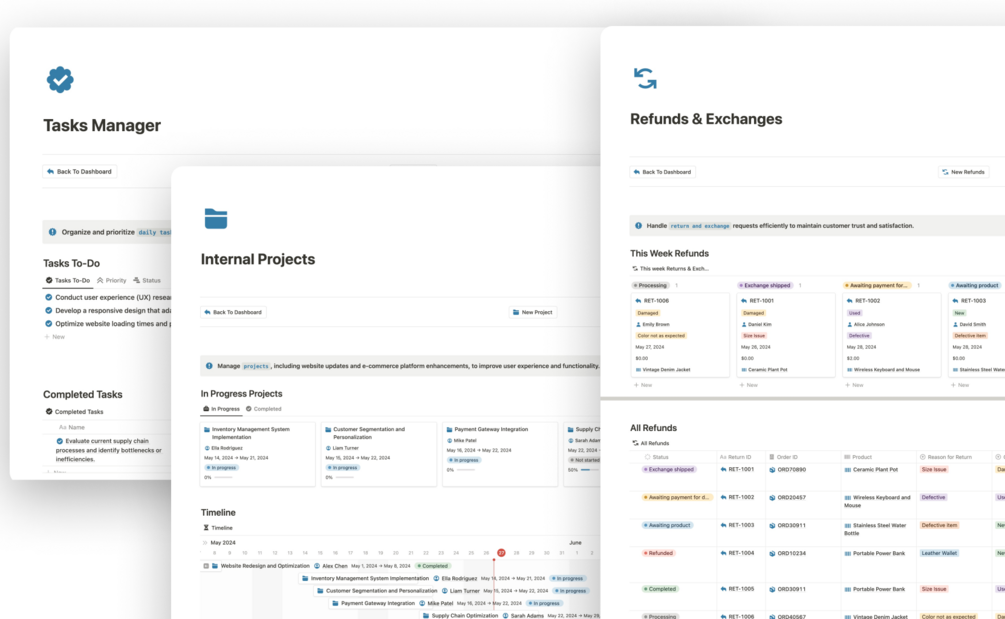This screenshot has height=619, width=1005.
Task: Open the RET-1002 refund card
Action: [892, 335]
